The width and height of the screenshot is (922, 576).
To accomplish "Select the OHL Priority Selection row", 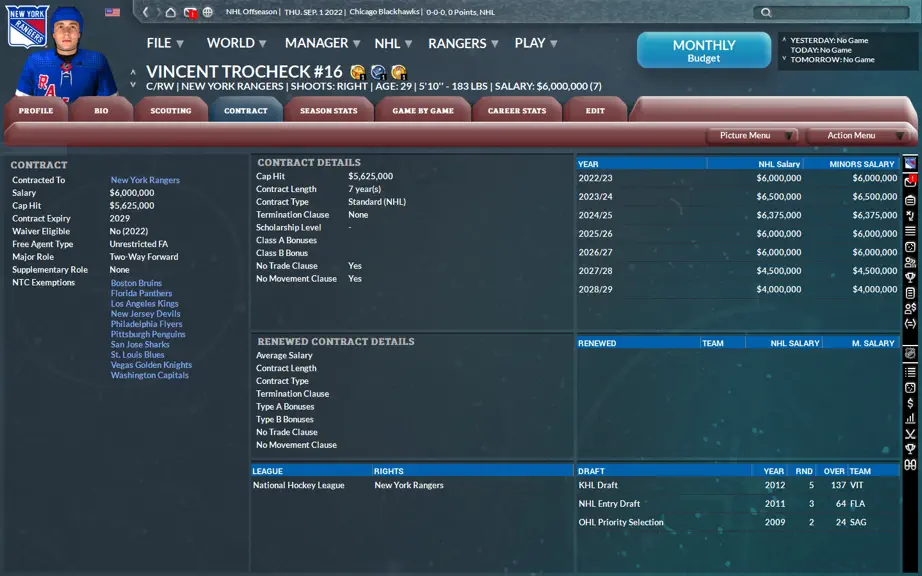I will 737,522.
